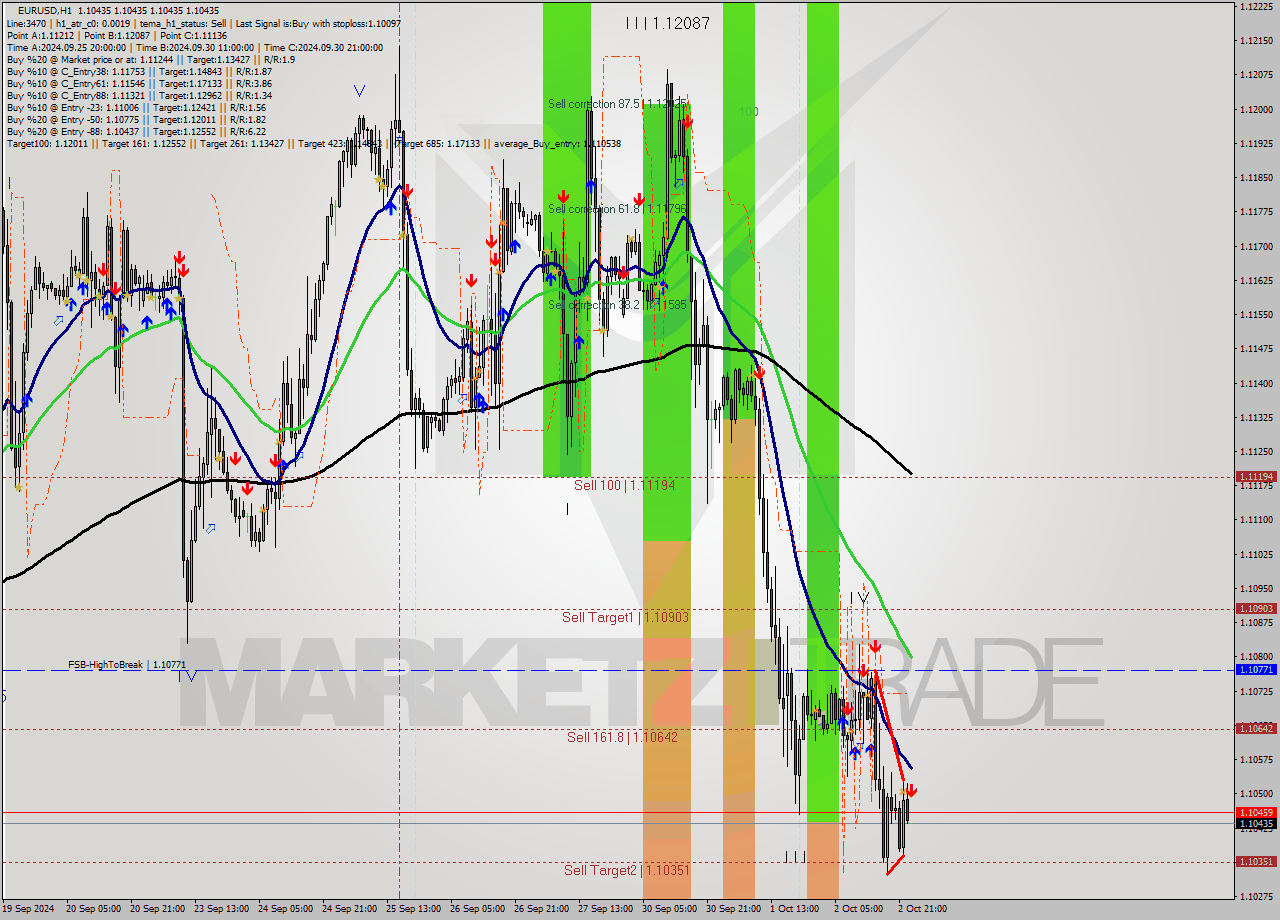Image resolution: width=1280 pixels, height=920 pixels.
Task: Click the 'Sell Target1 | 1.10903' label
Action: click(625, 617)
